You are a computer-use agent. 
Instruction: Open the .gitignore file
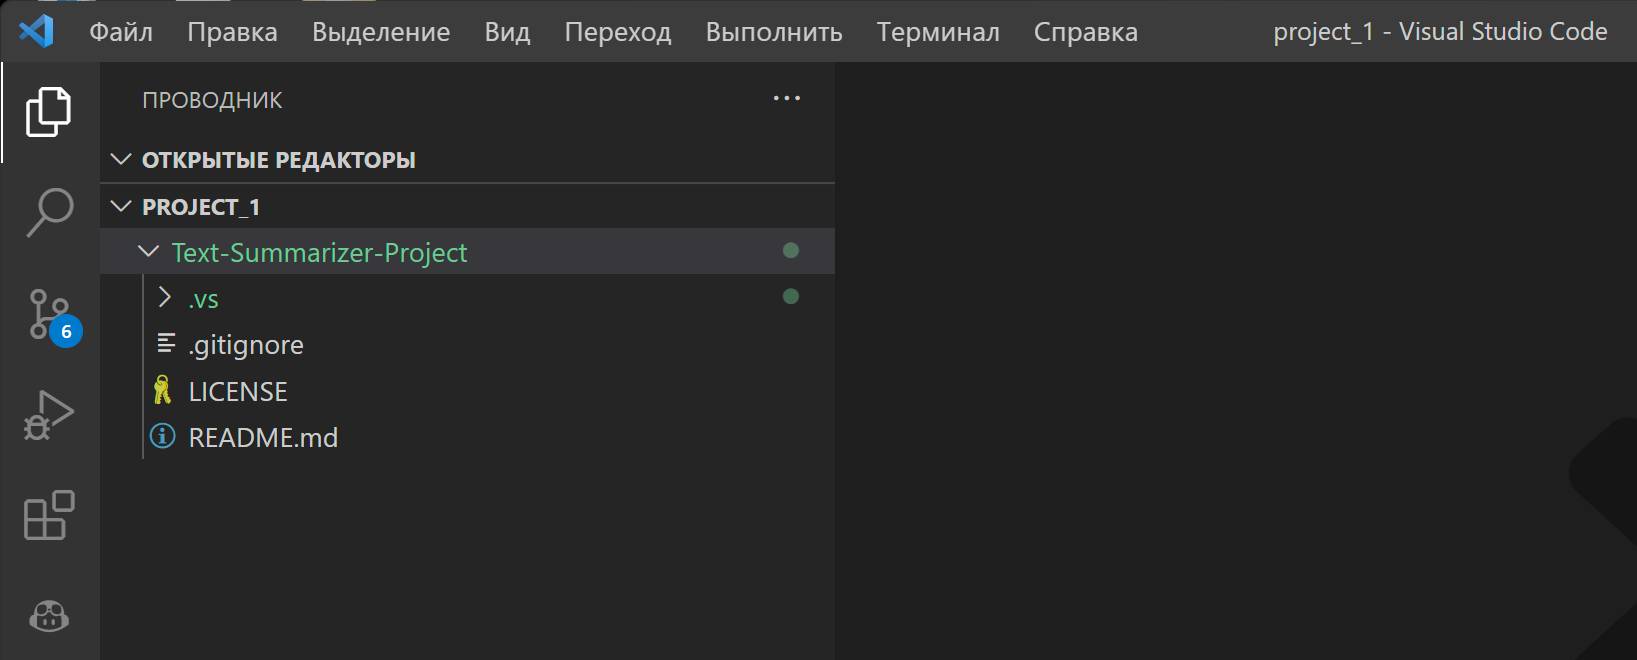click(x=246, y=345)
